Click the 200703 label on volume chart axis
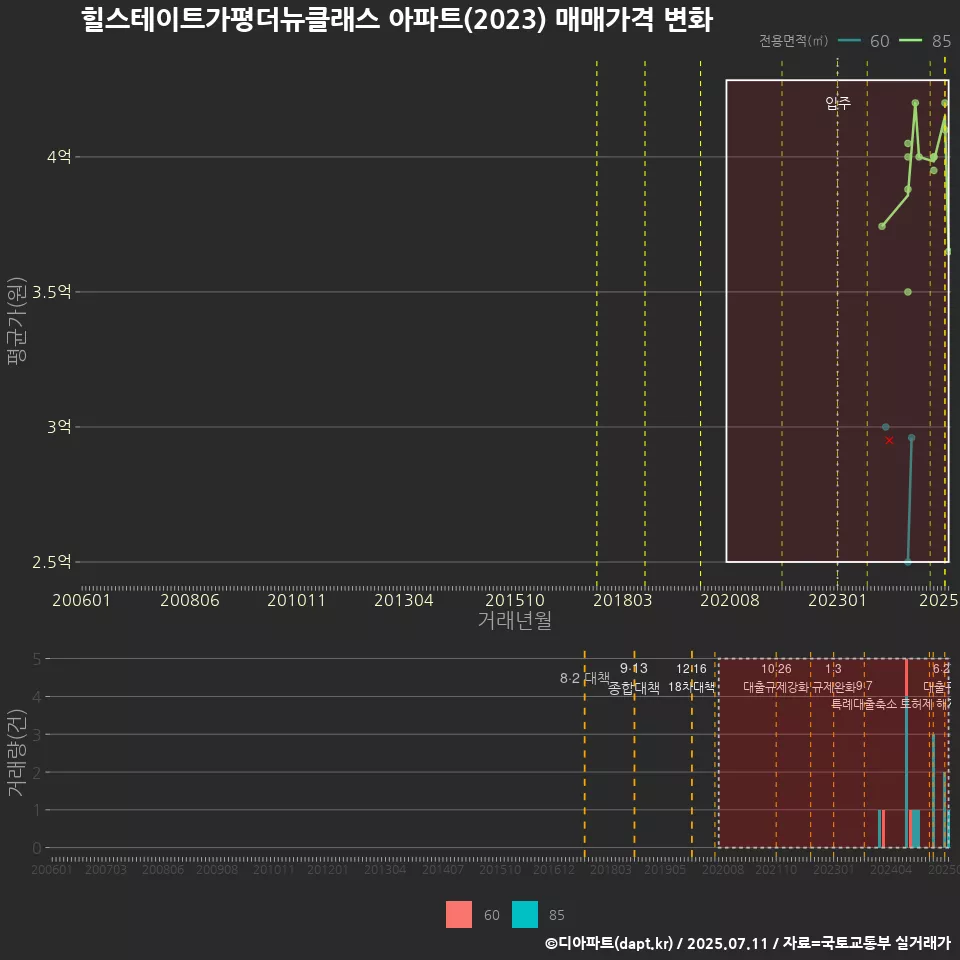This screenshot has height=960, width=960. (x=106, y=869)
